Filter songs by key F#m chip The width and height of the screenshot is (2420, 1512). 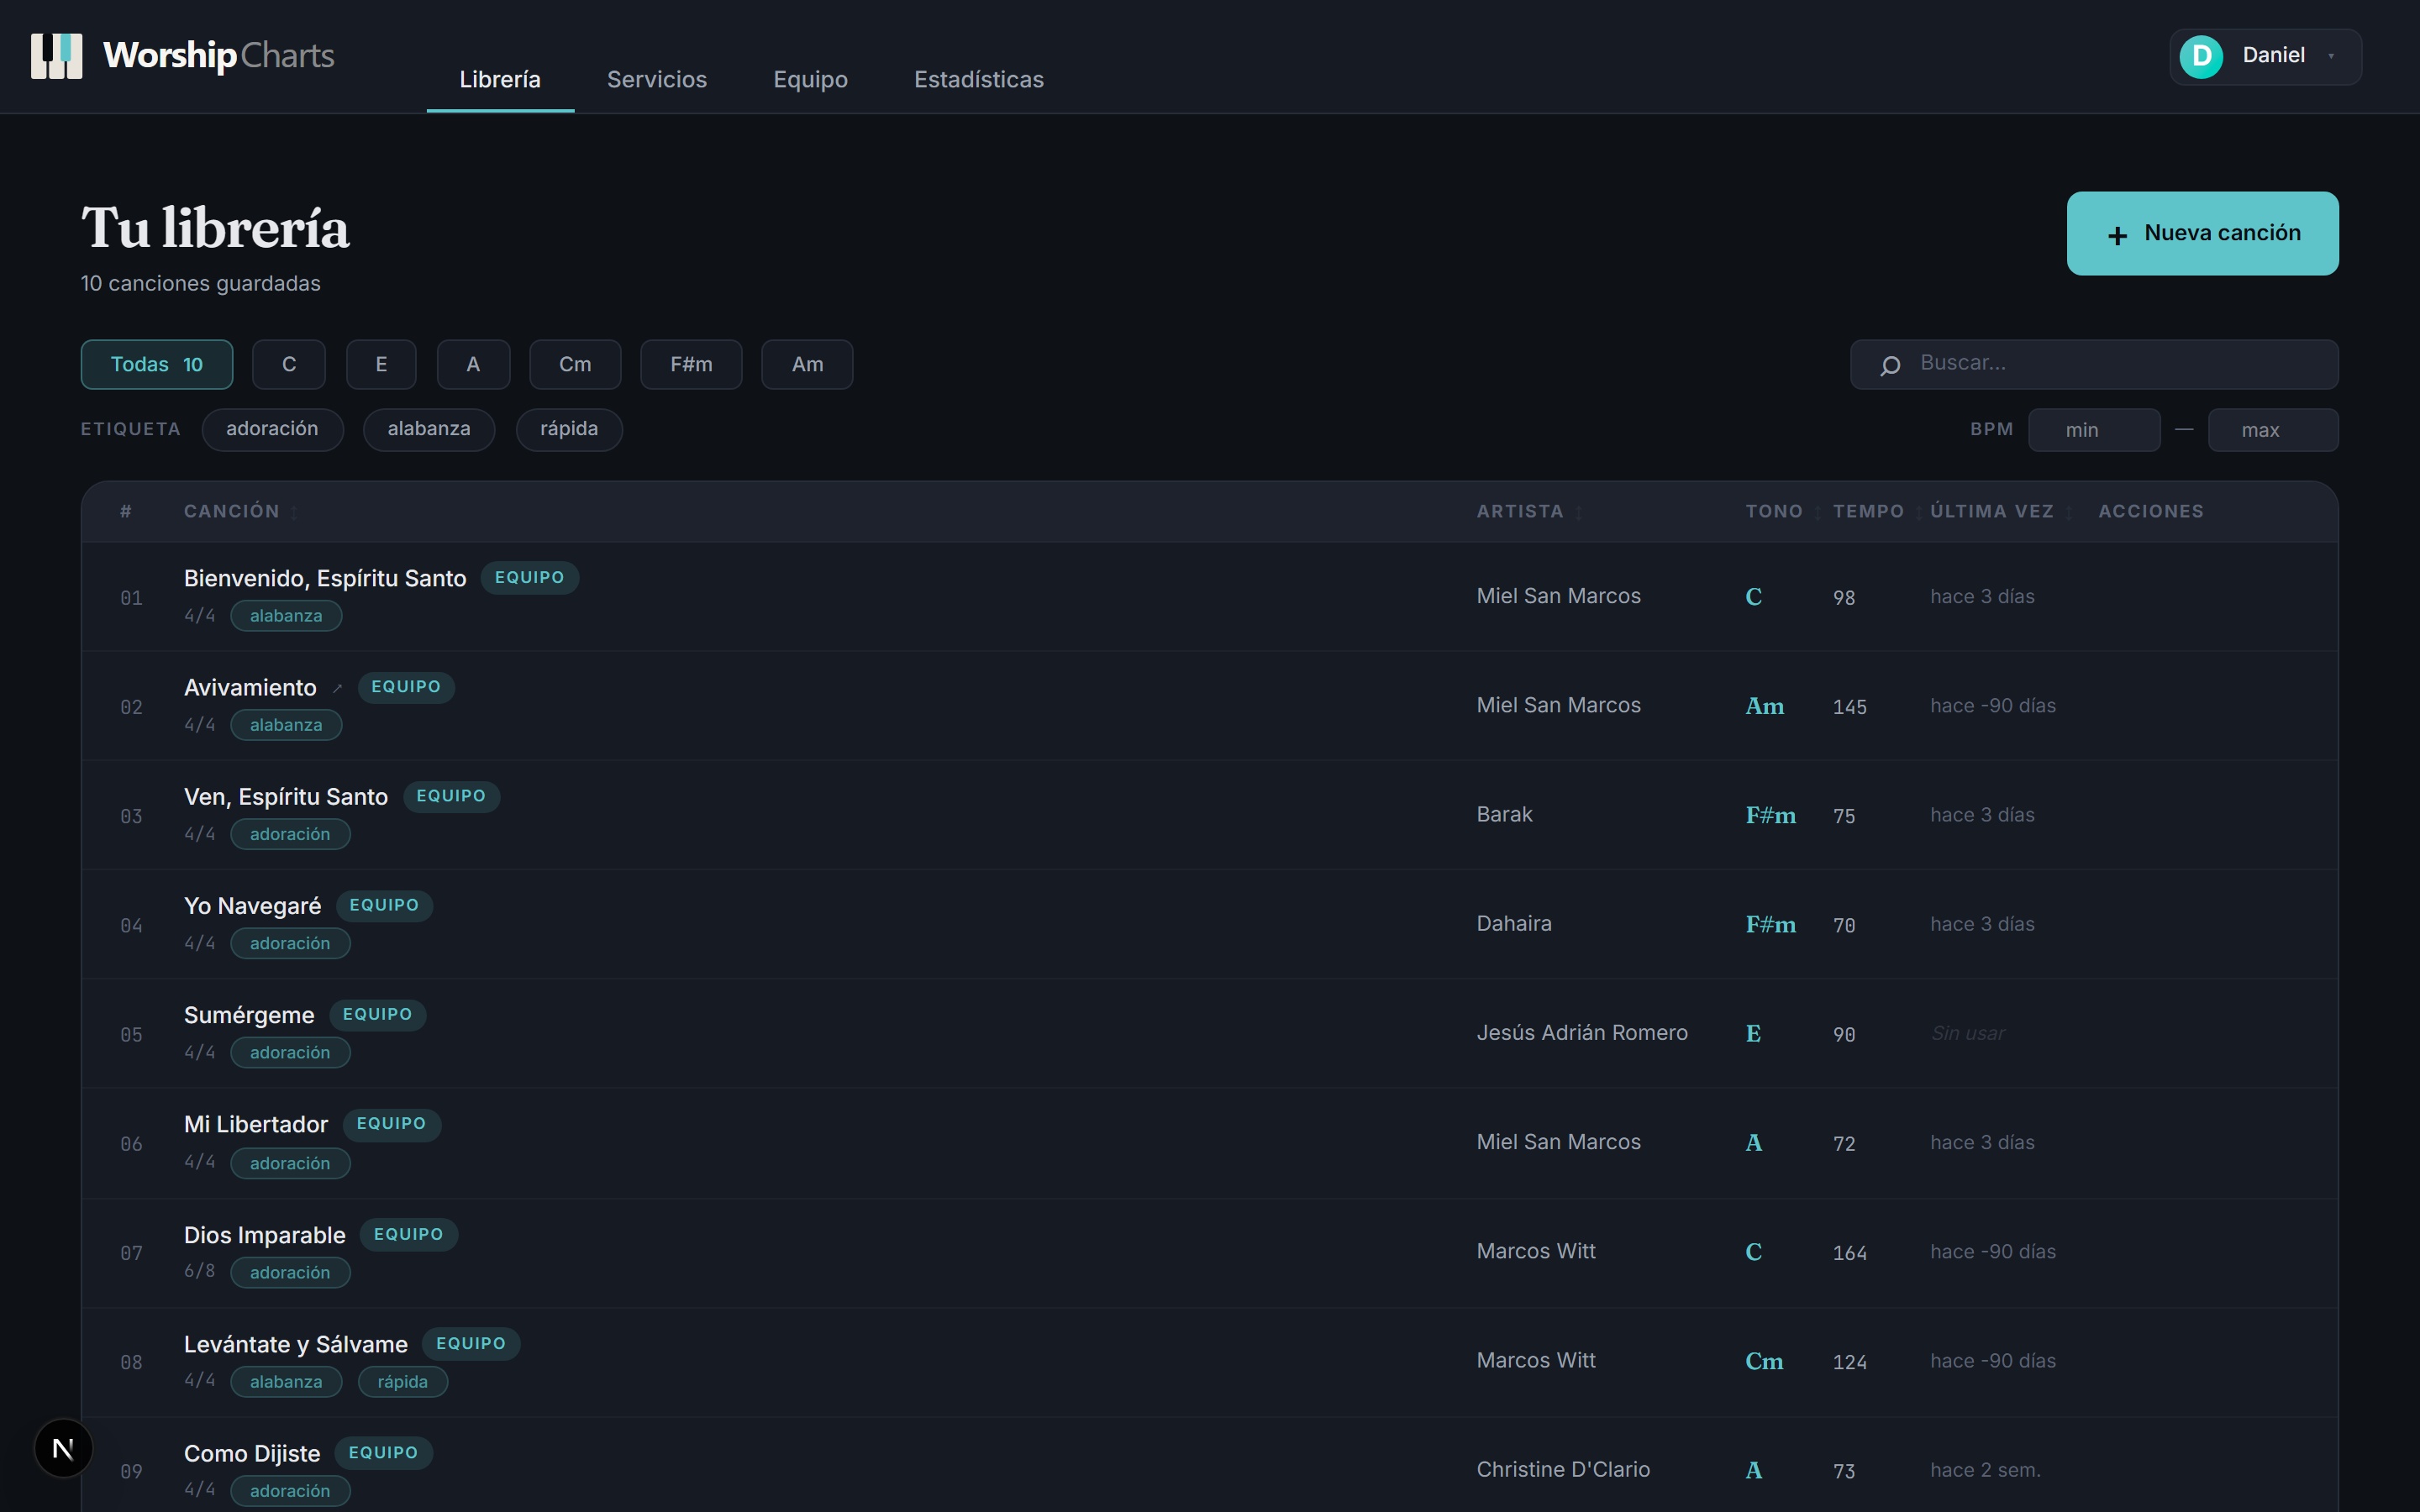point(691,364)
